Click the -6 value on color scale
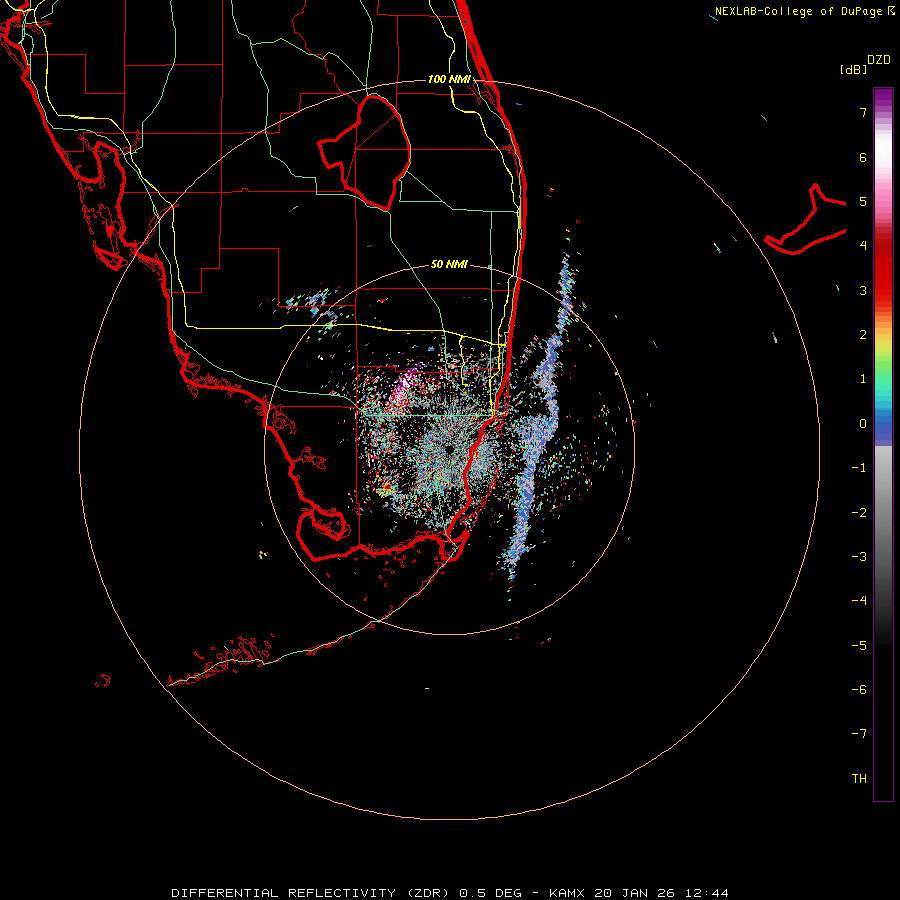900x900 pixels. click(x=859, y=690)
